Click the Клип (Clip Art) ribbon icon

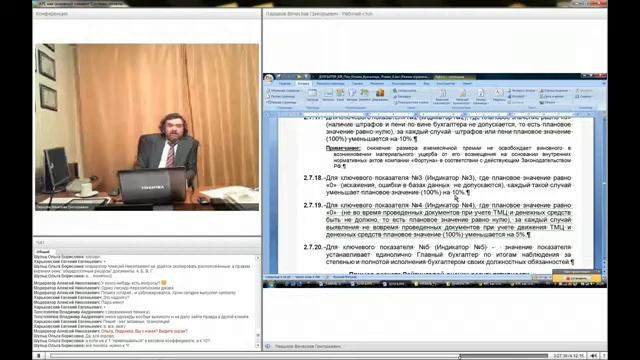[x=340, y=96]
